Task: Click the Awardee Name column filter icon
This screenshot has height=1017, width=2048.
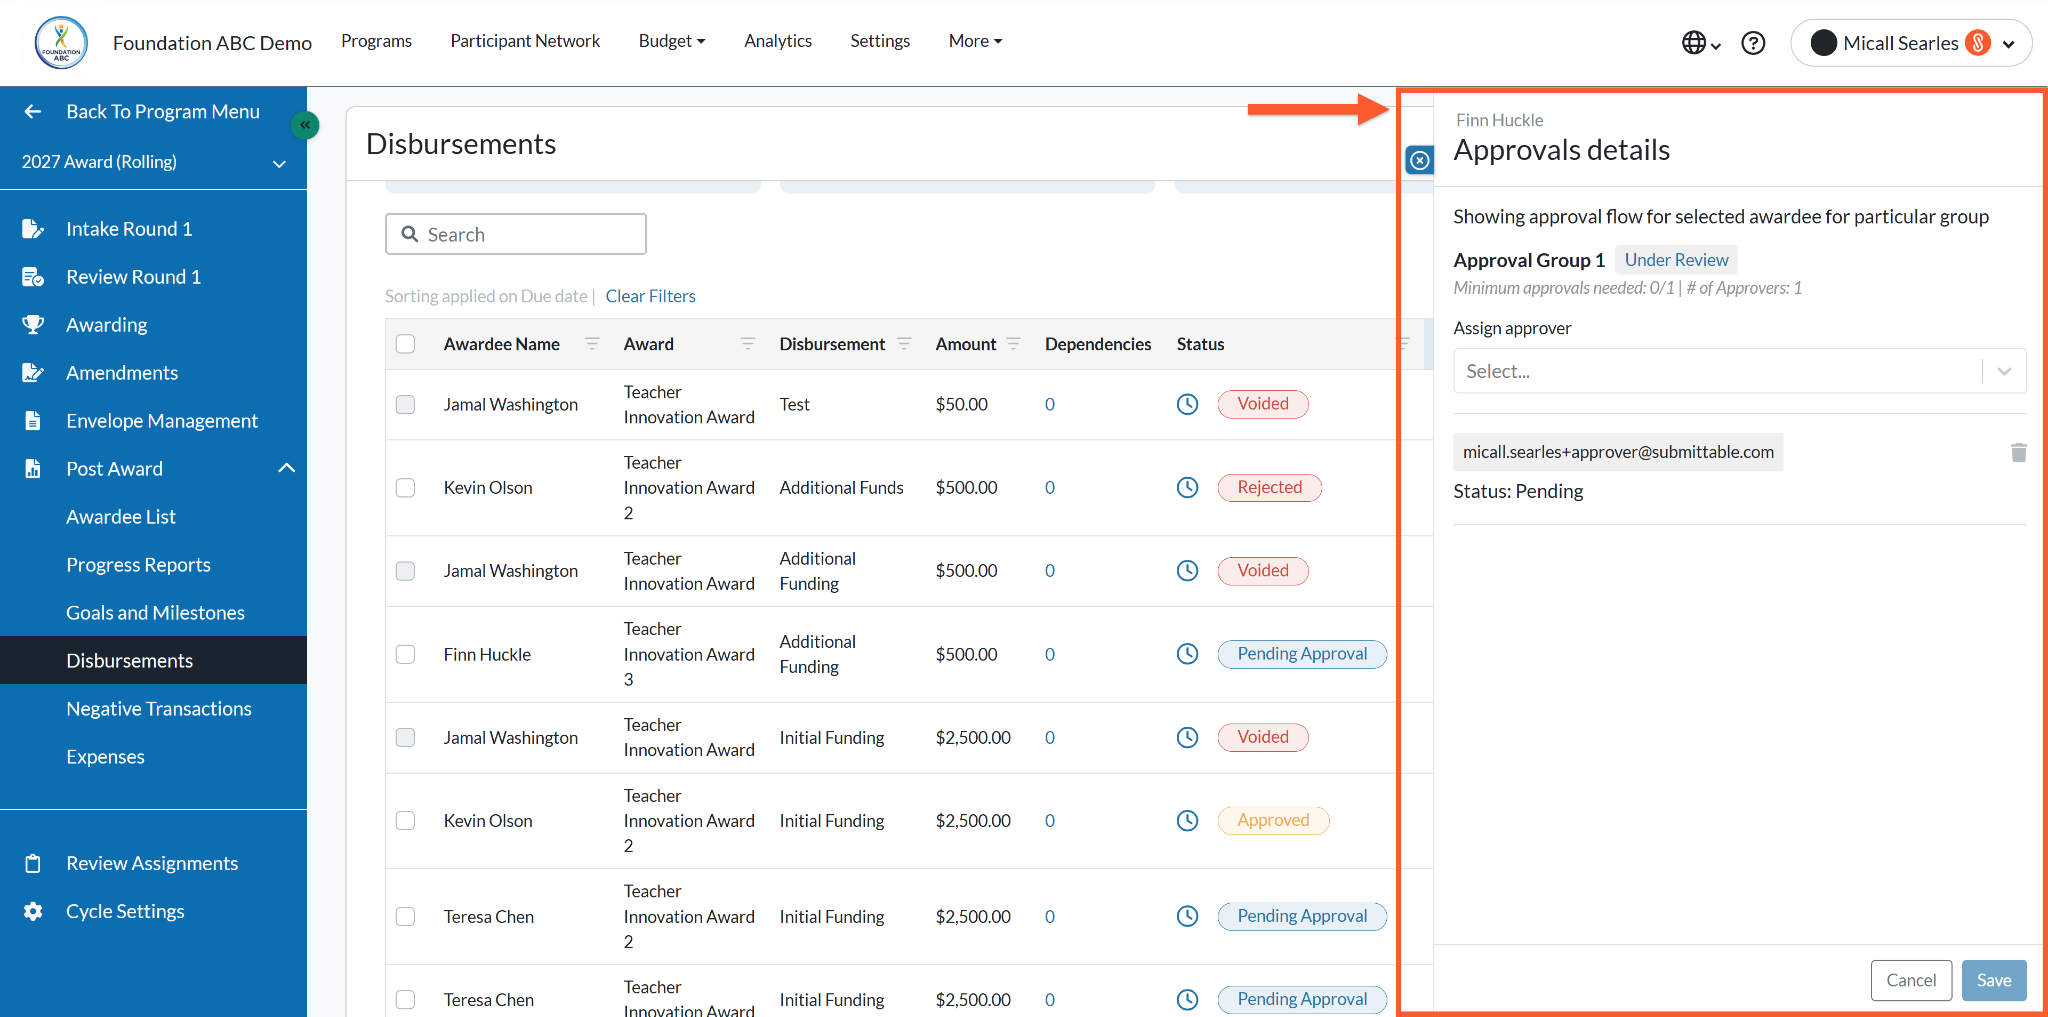Action: 592,344
